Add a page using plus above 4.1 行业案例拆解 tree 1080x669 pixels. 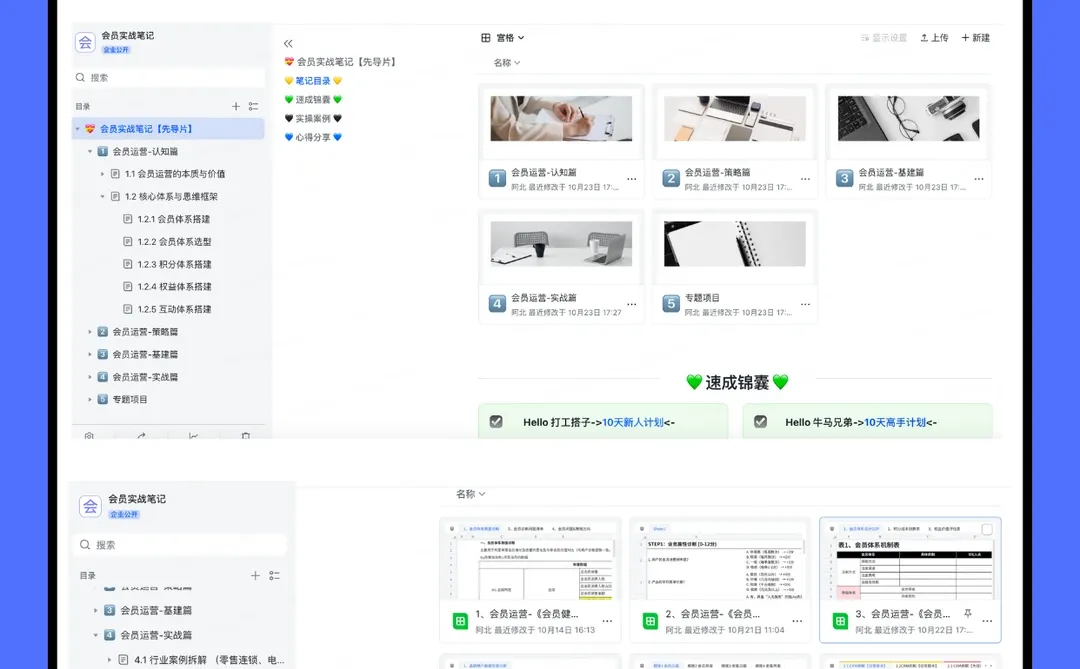tap(255, 575)
